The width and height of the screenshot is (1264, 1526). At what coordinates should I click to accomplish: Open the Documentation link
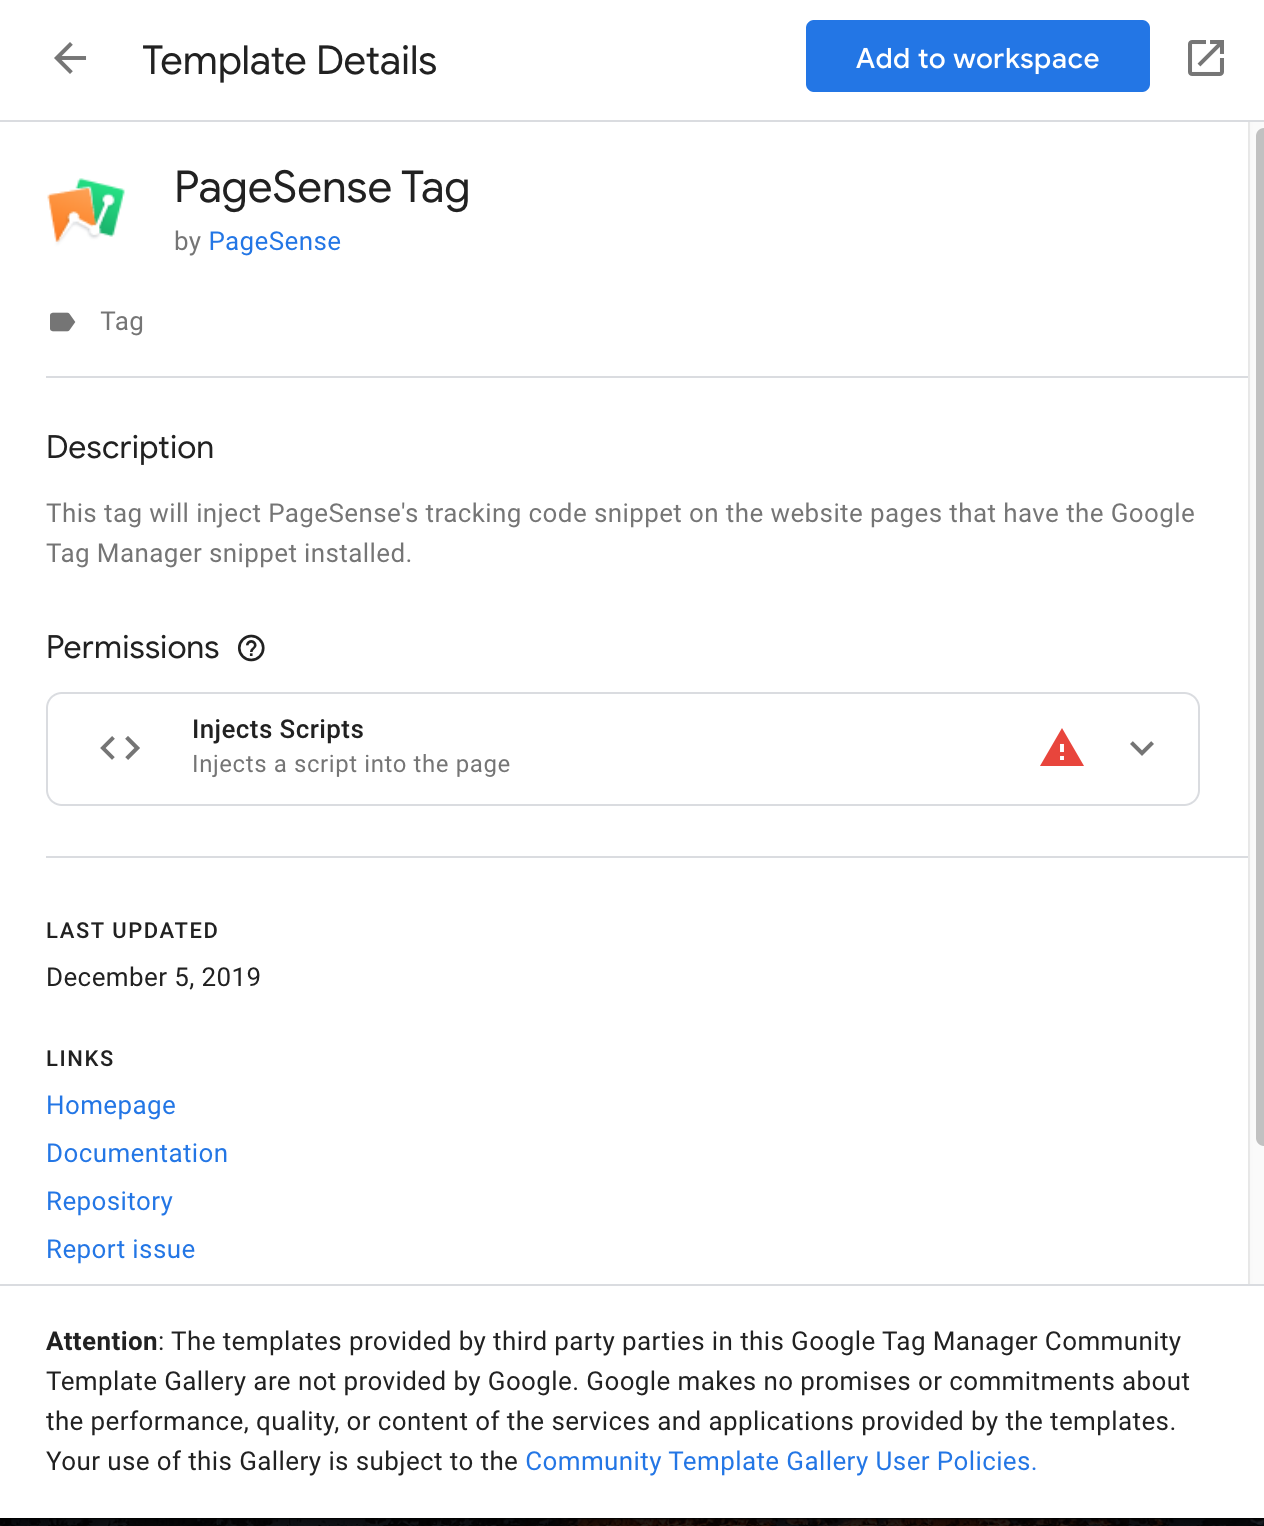coord(137,1153)
